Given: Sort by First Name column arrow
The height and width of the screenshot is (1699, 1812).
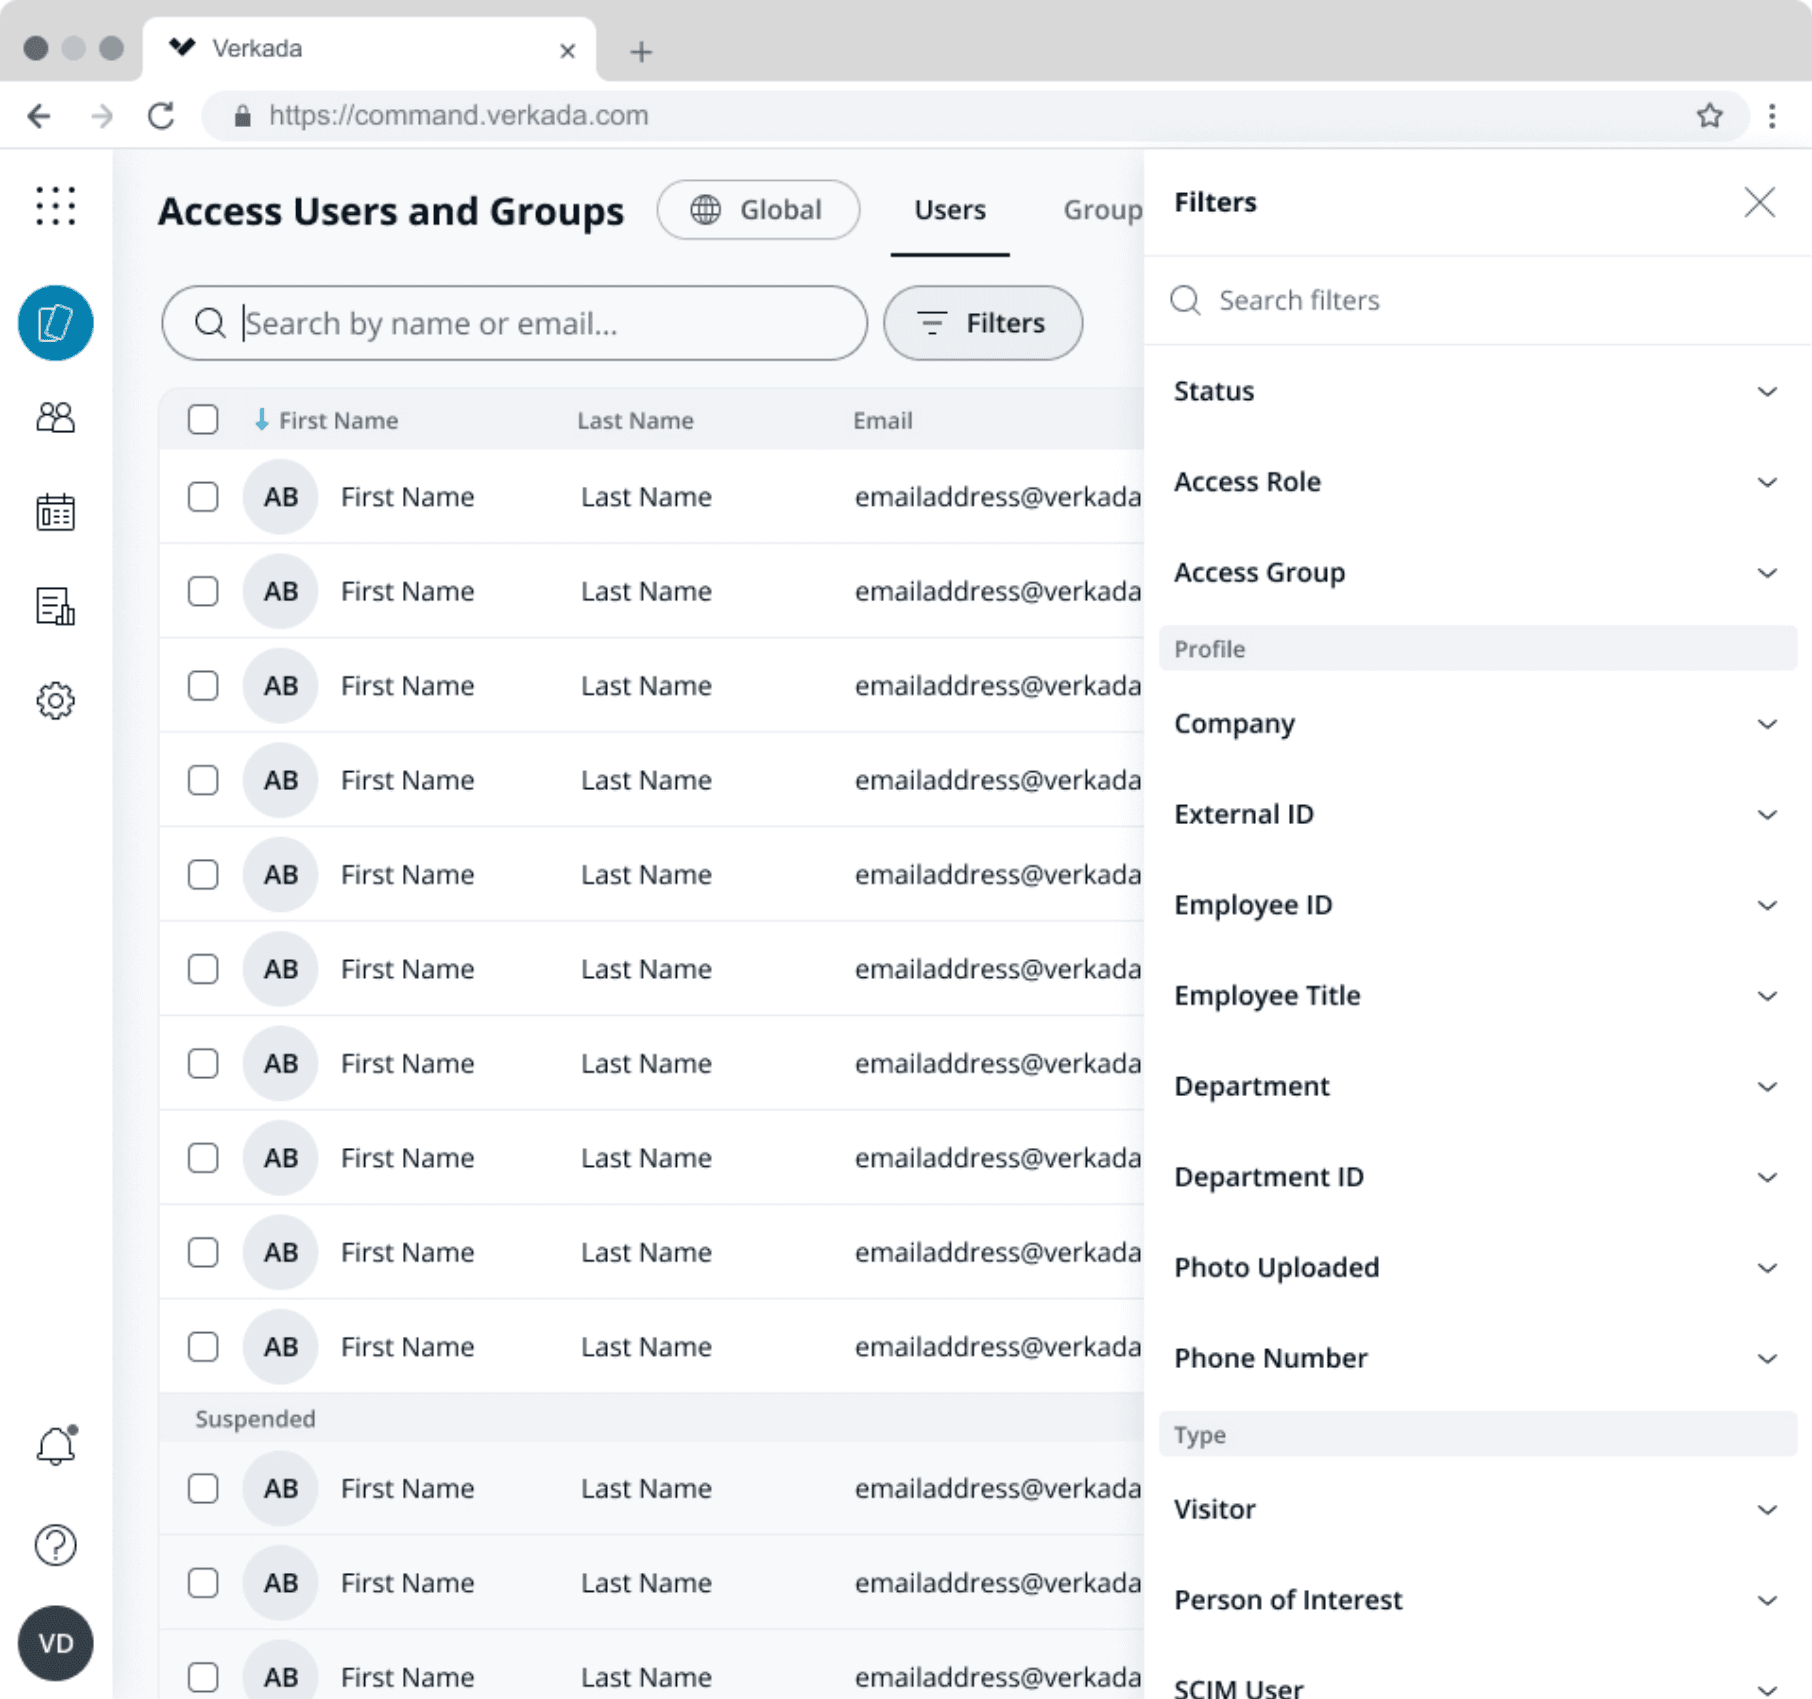Looking at the screenshot, I should [263, 419].
